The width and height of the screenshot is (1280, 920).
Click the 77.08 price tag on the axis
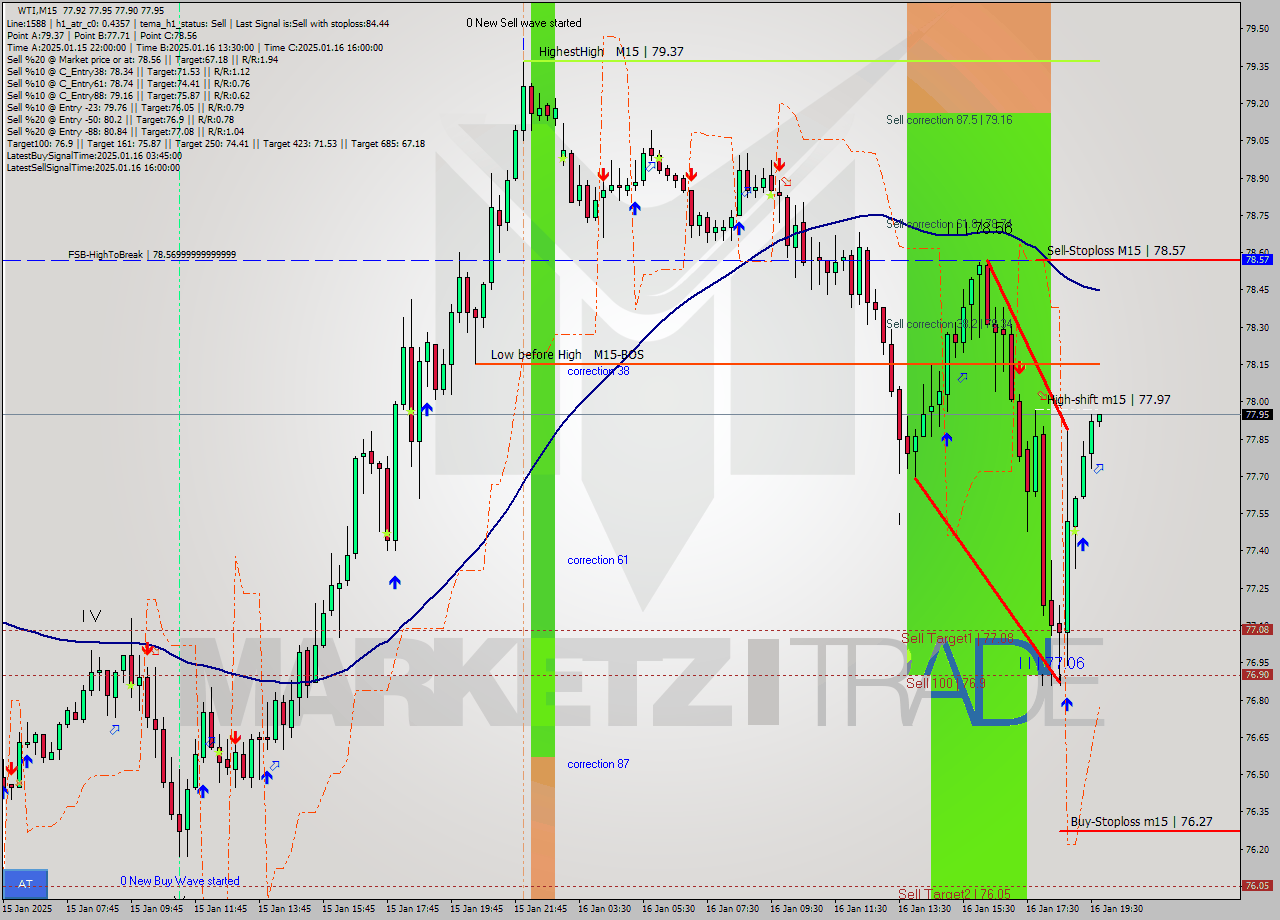pos(1257,629)
